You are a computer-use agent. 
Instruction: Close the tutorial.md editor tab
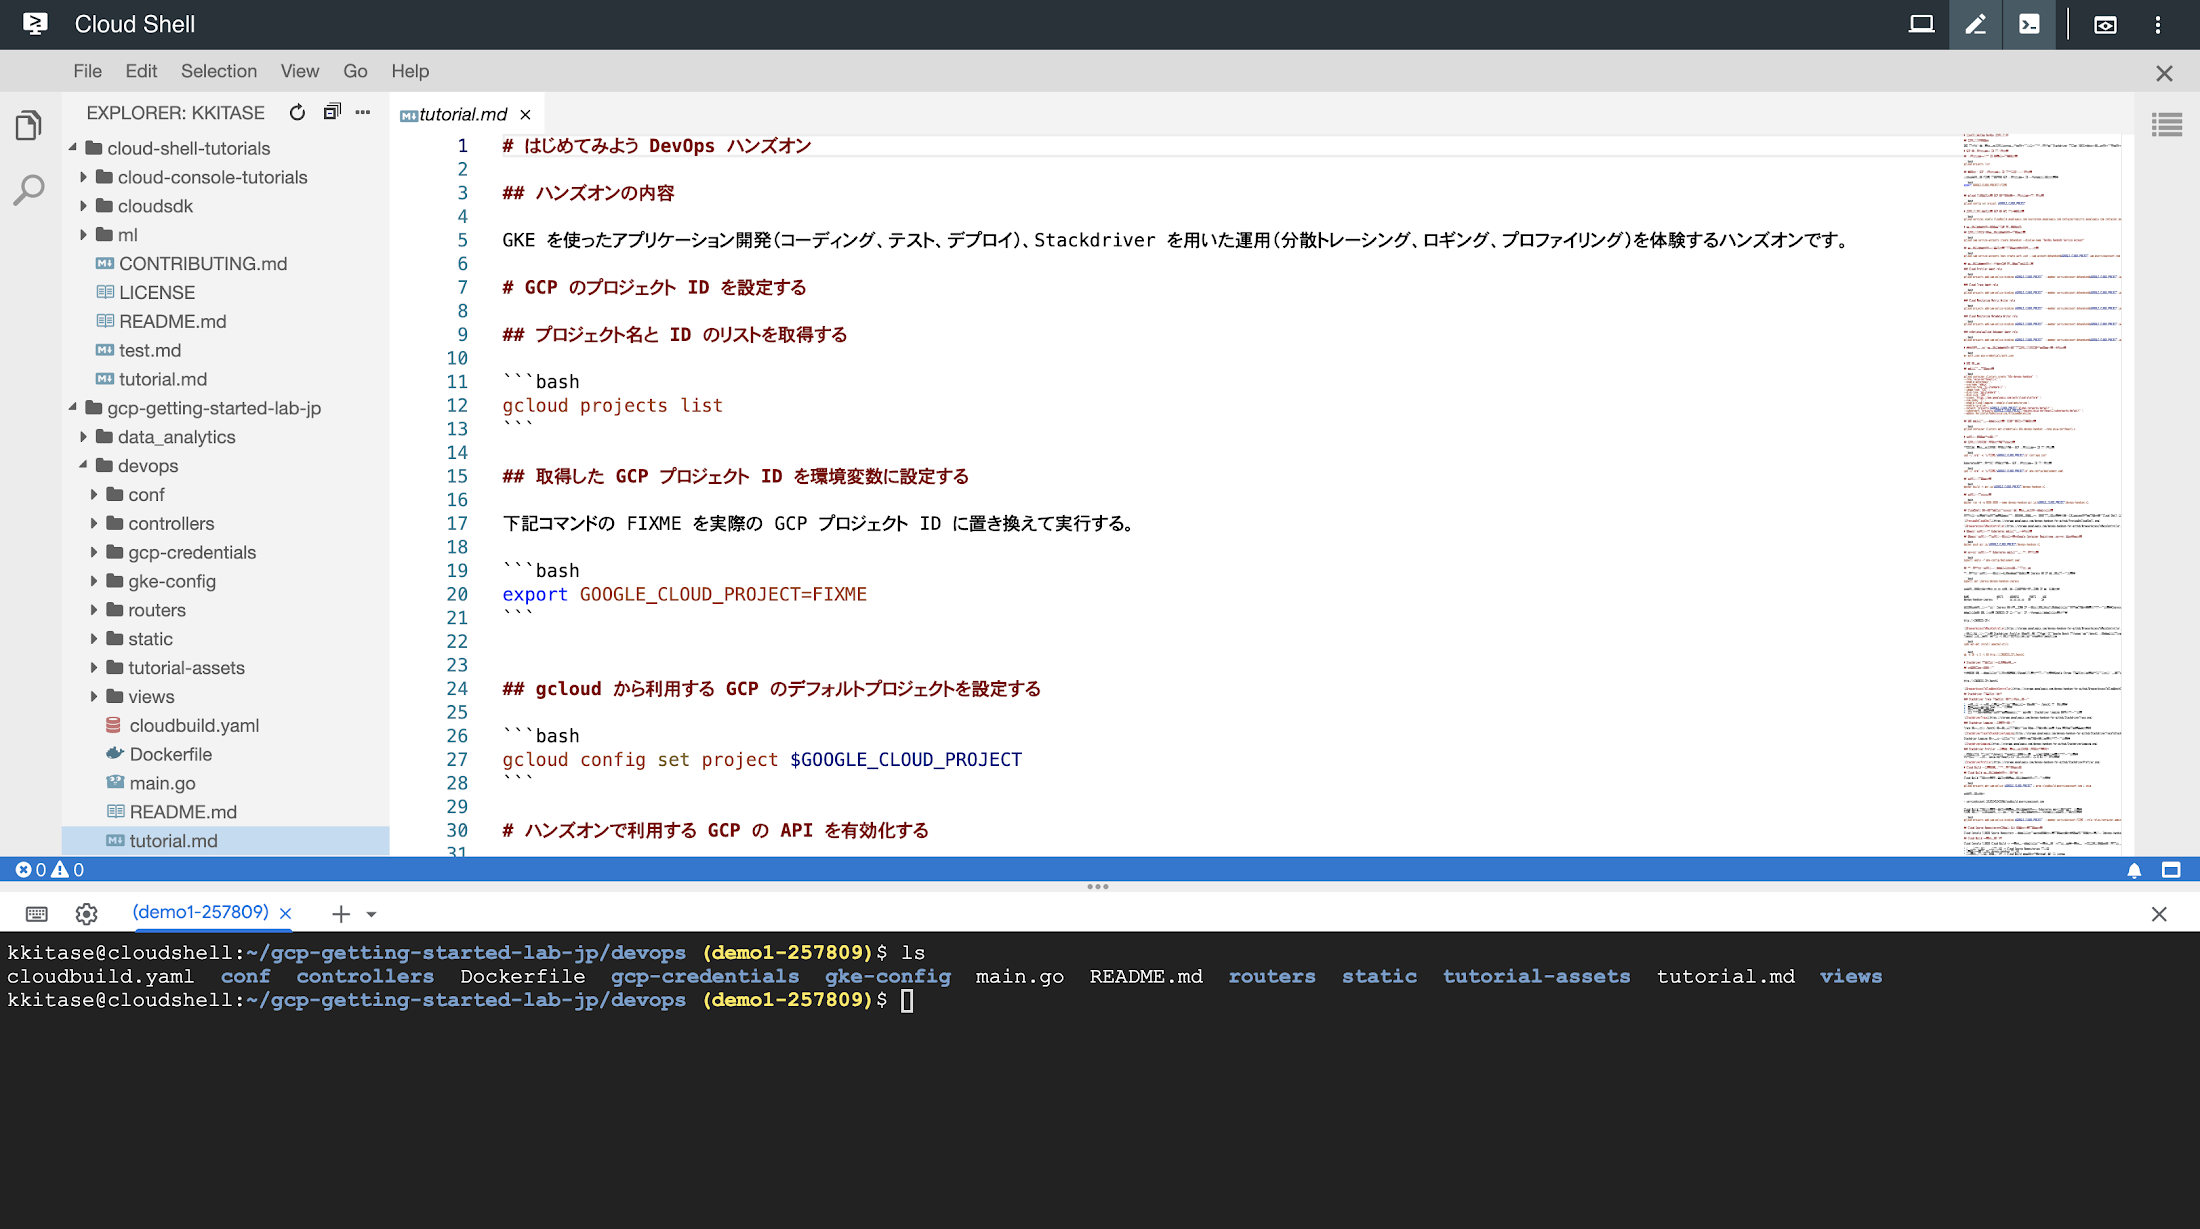[525, 115]
